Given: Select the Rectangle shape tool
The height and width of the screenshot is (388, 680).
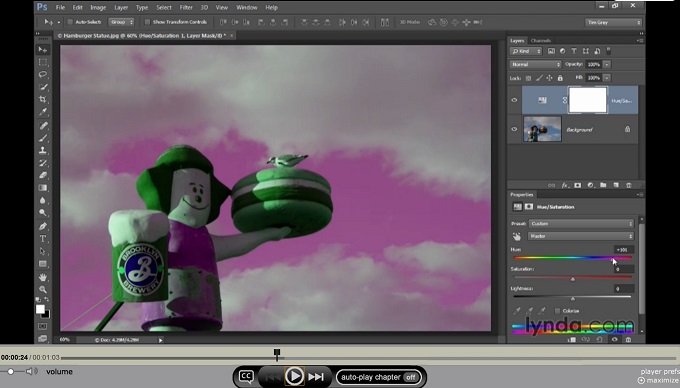Looking at the screenshot, I should [42, 264].
